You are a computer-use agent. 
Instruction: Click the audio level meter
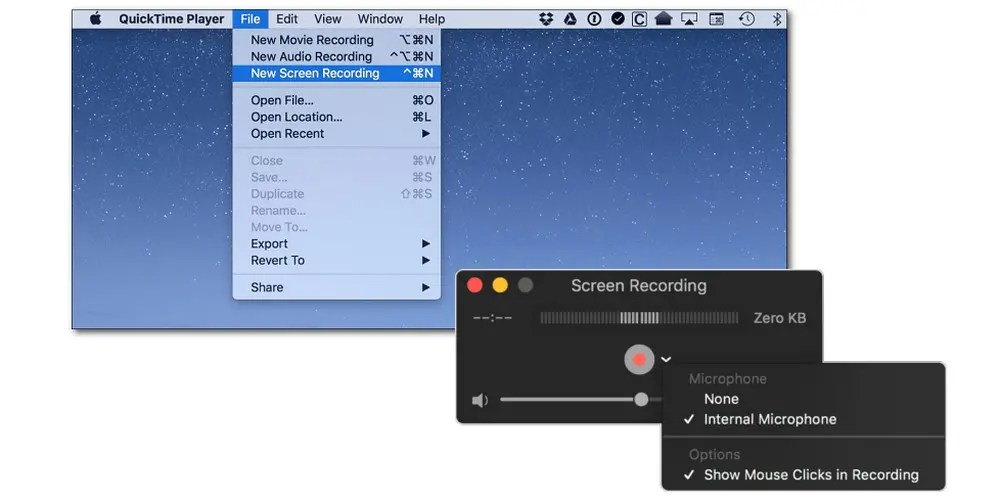click(639, 318)
